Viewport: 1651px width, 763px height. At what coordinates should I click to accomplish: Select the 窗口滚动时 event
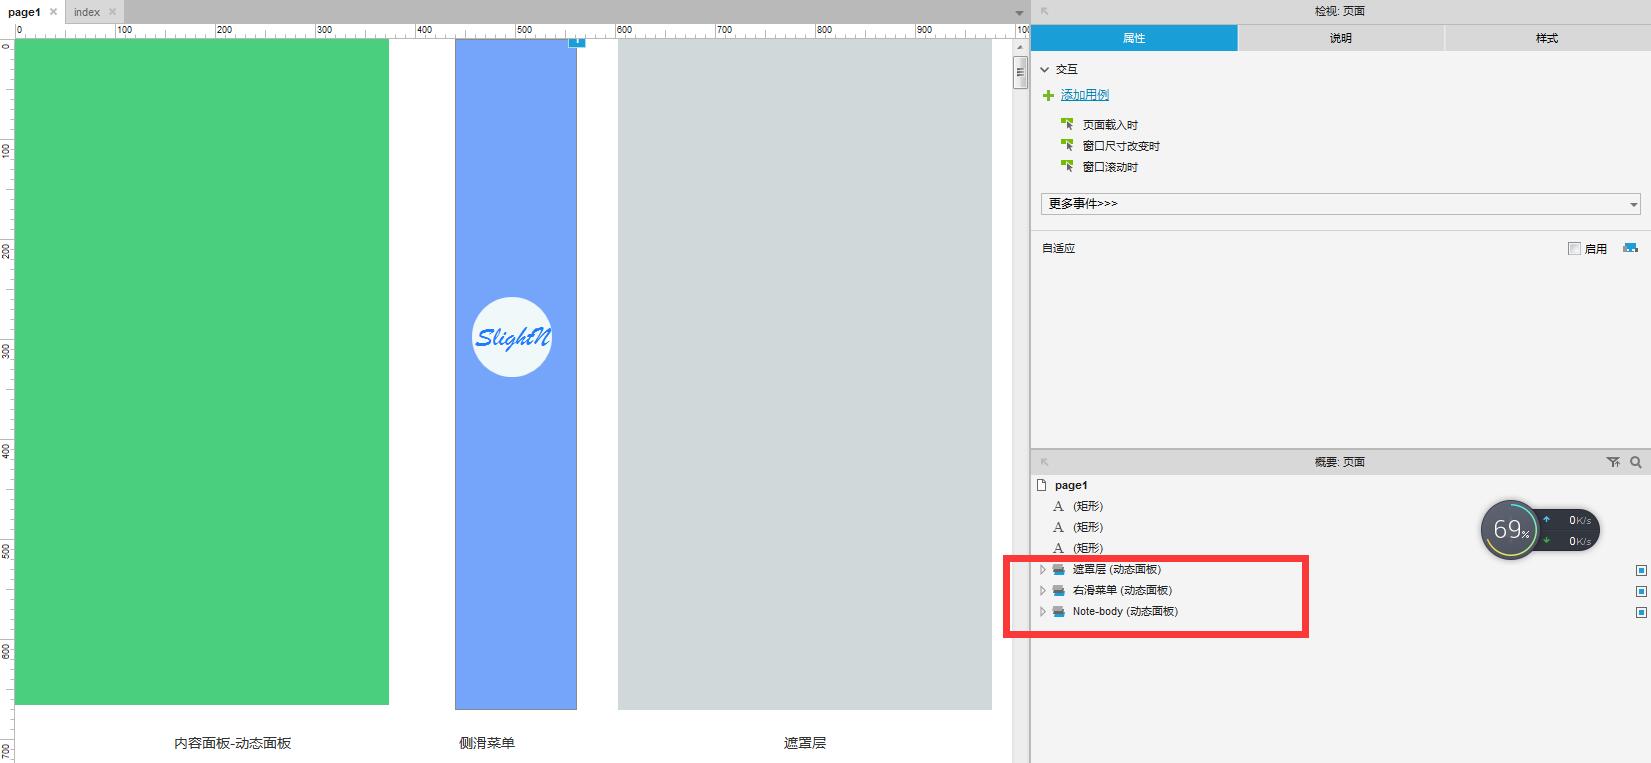click(x=1110, y=167)
